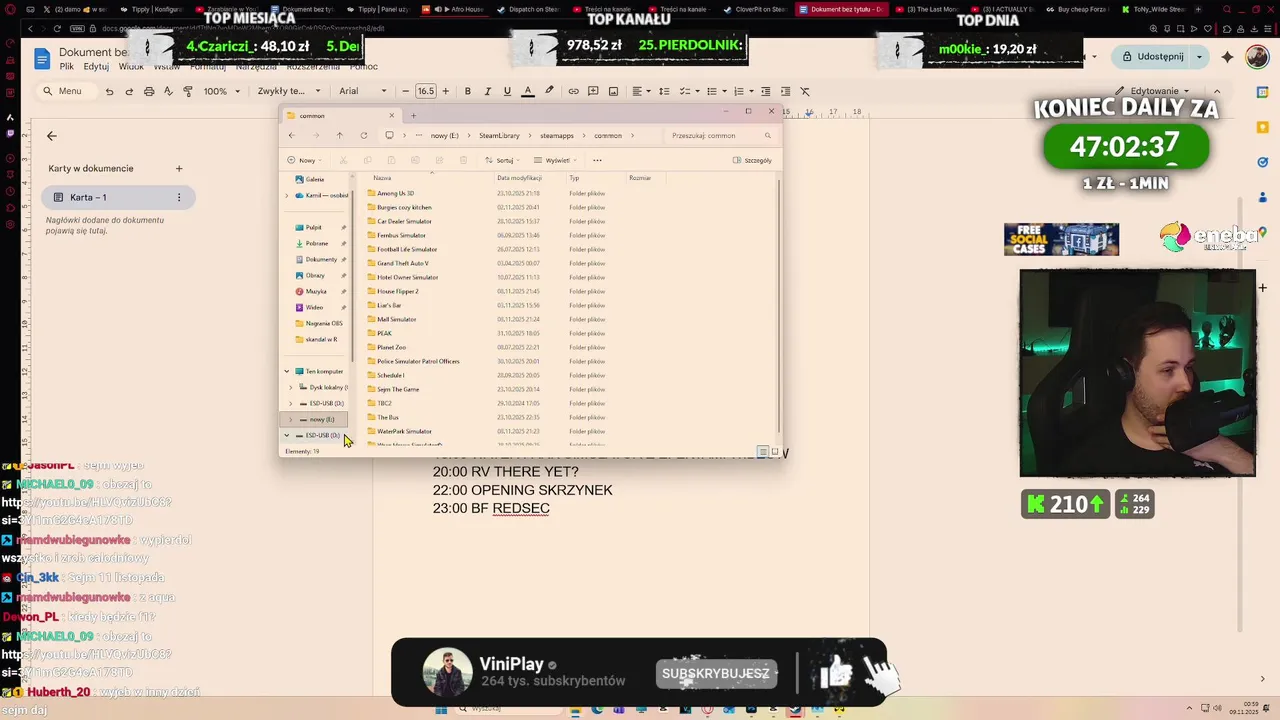Decrease the font size
This screenshot has width=1280, height=720.
[x=407, y=91]
